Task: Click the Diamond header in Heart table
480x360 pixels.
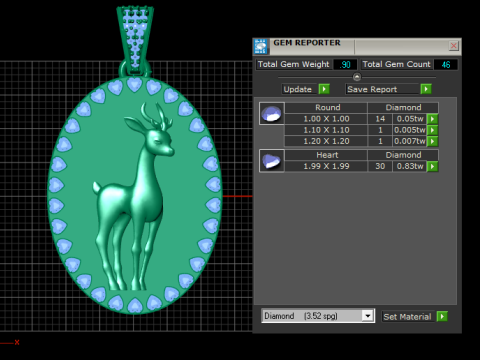Action: 403,155
